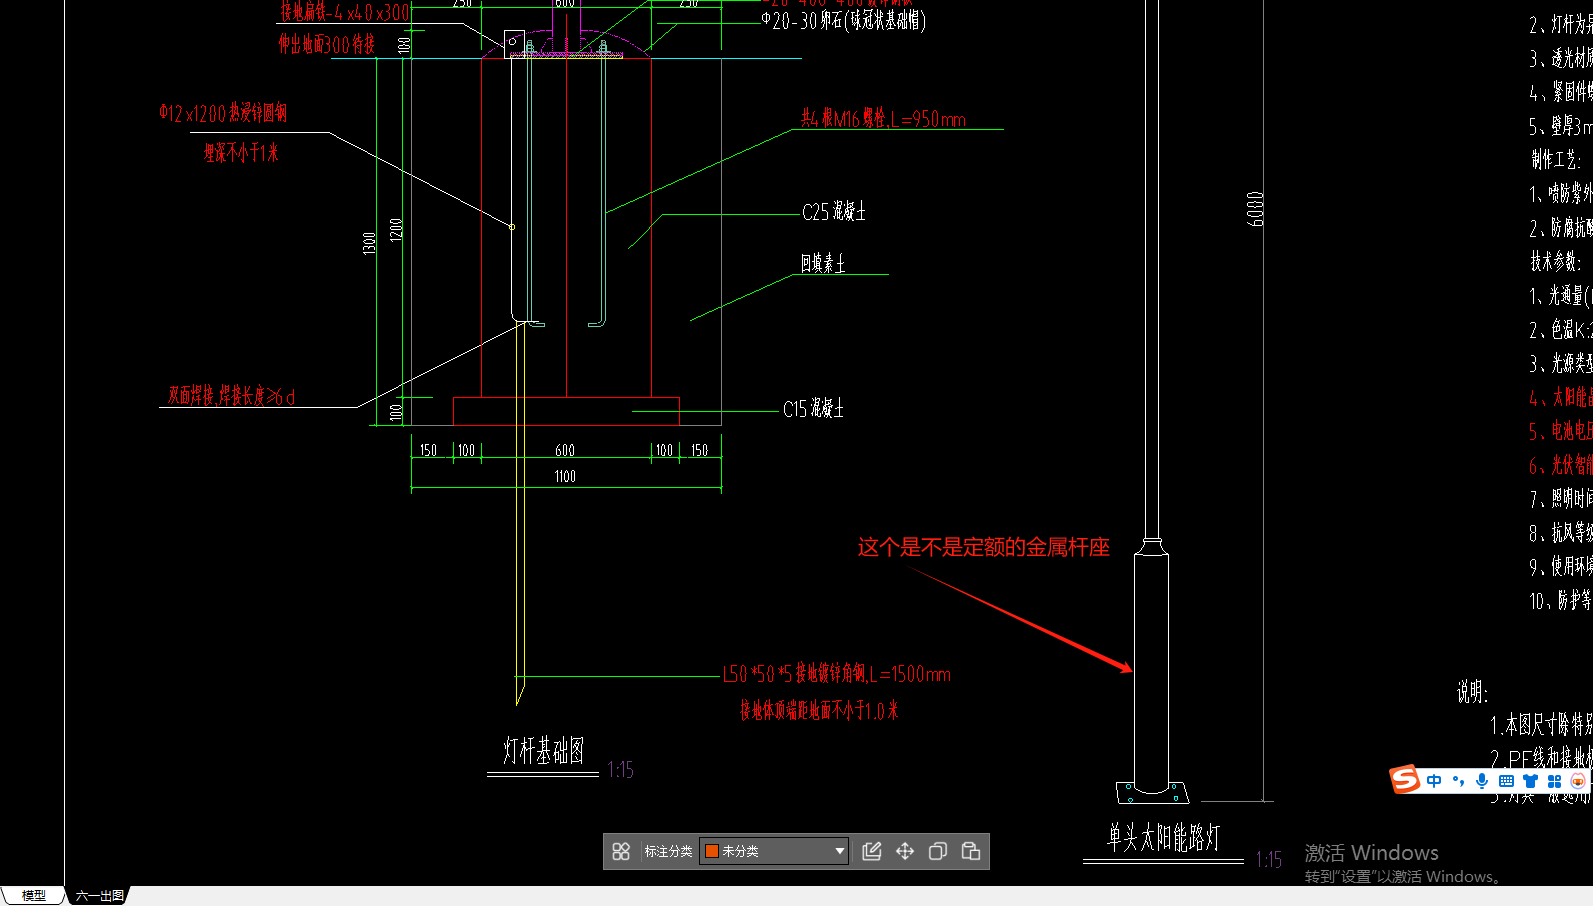Click the Sogou input method logo
Viewport: 1593px width, 906px height.
pyautogui.click(x=1405, y=779)
